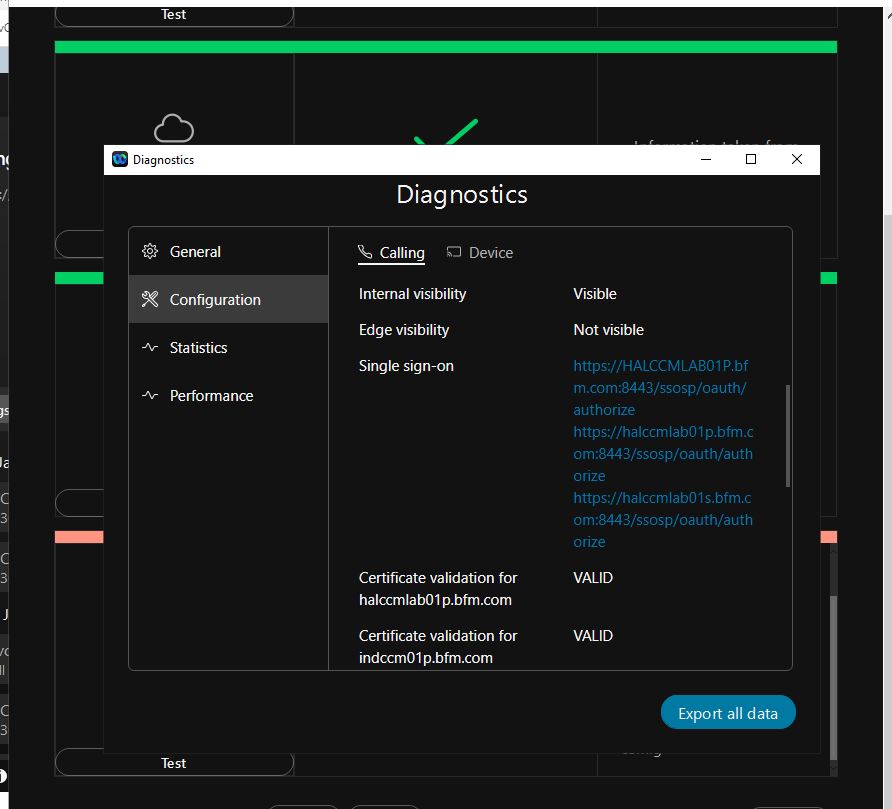Switch to the Device tab

489,252
